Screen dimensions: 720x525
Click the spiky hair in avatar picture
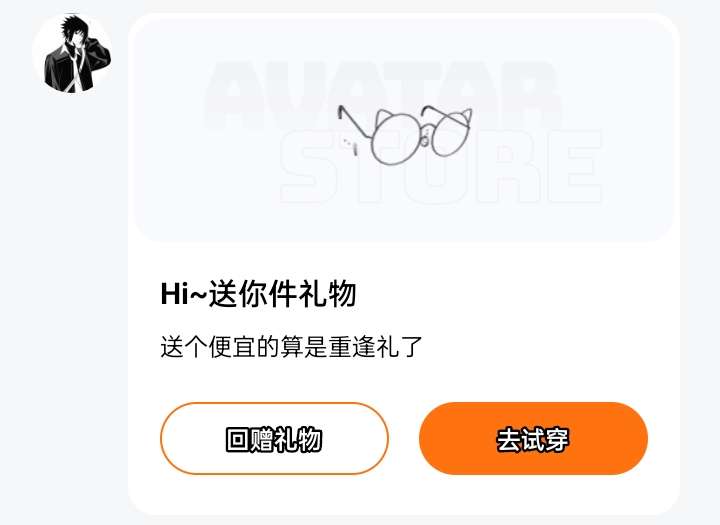pos(73,28)
